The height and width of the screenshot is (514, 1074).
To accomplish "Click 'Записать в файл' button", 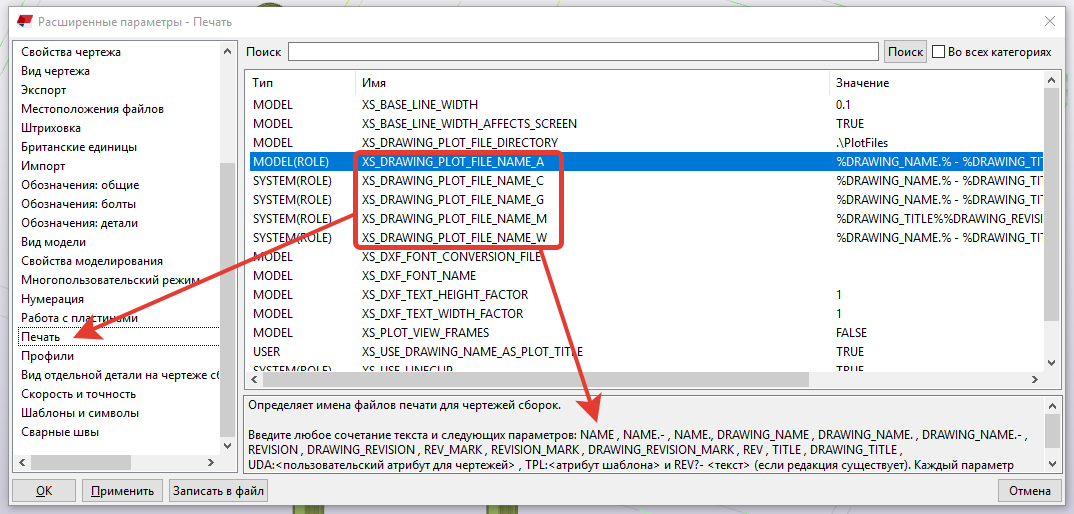I will point(218,491).
